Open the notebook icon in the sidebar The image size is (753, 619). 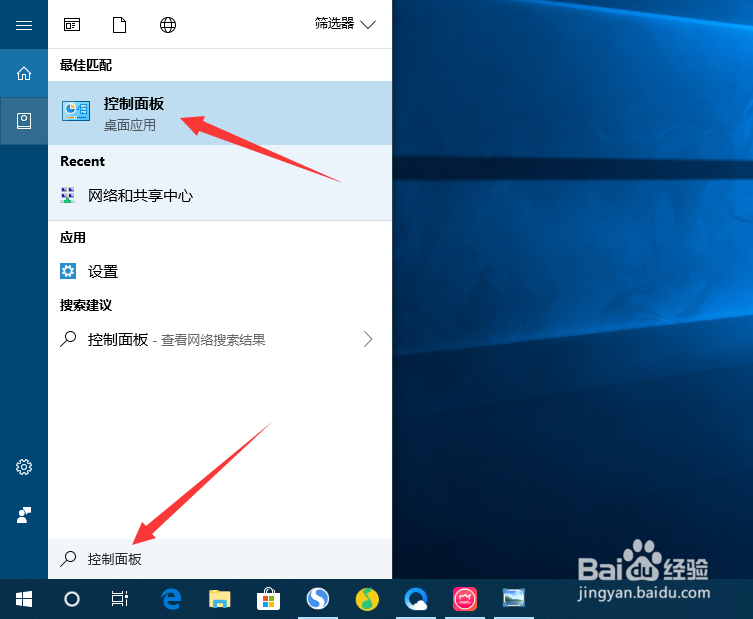24,121
